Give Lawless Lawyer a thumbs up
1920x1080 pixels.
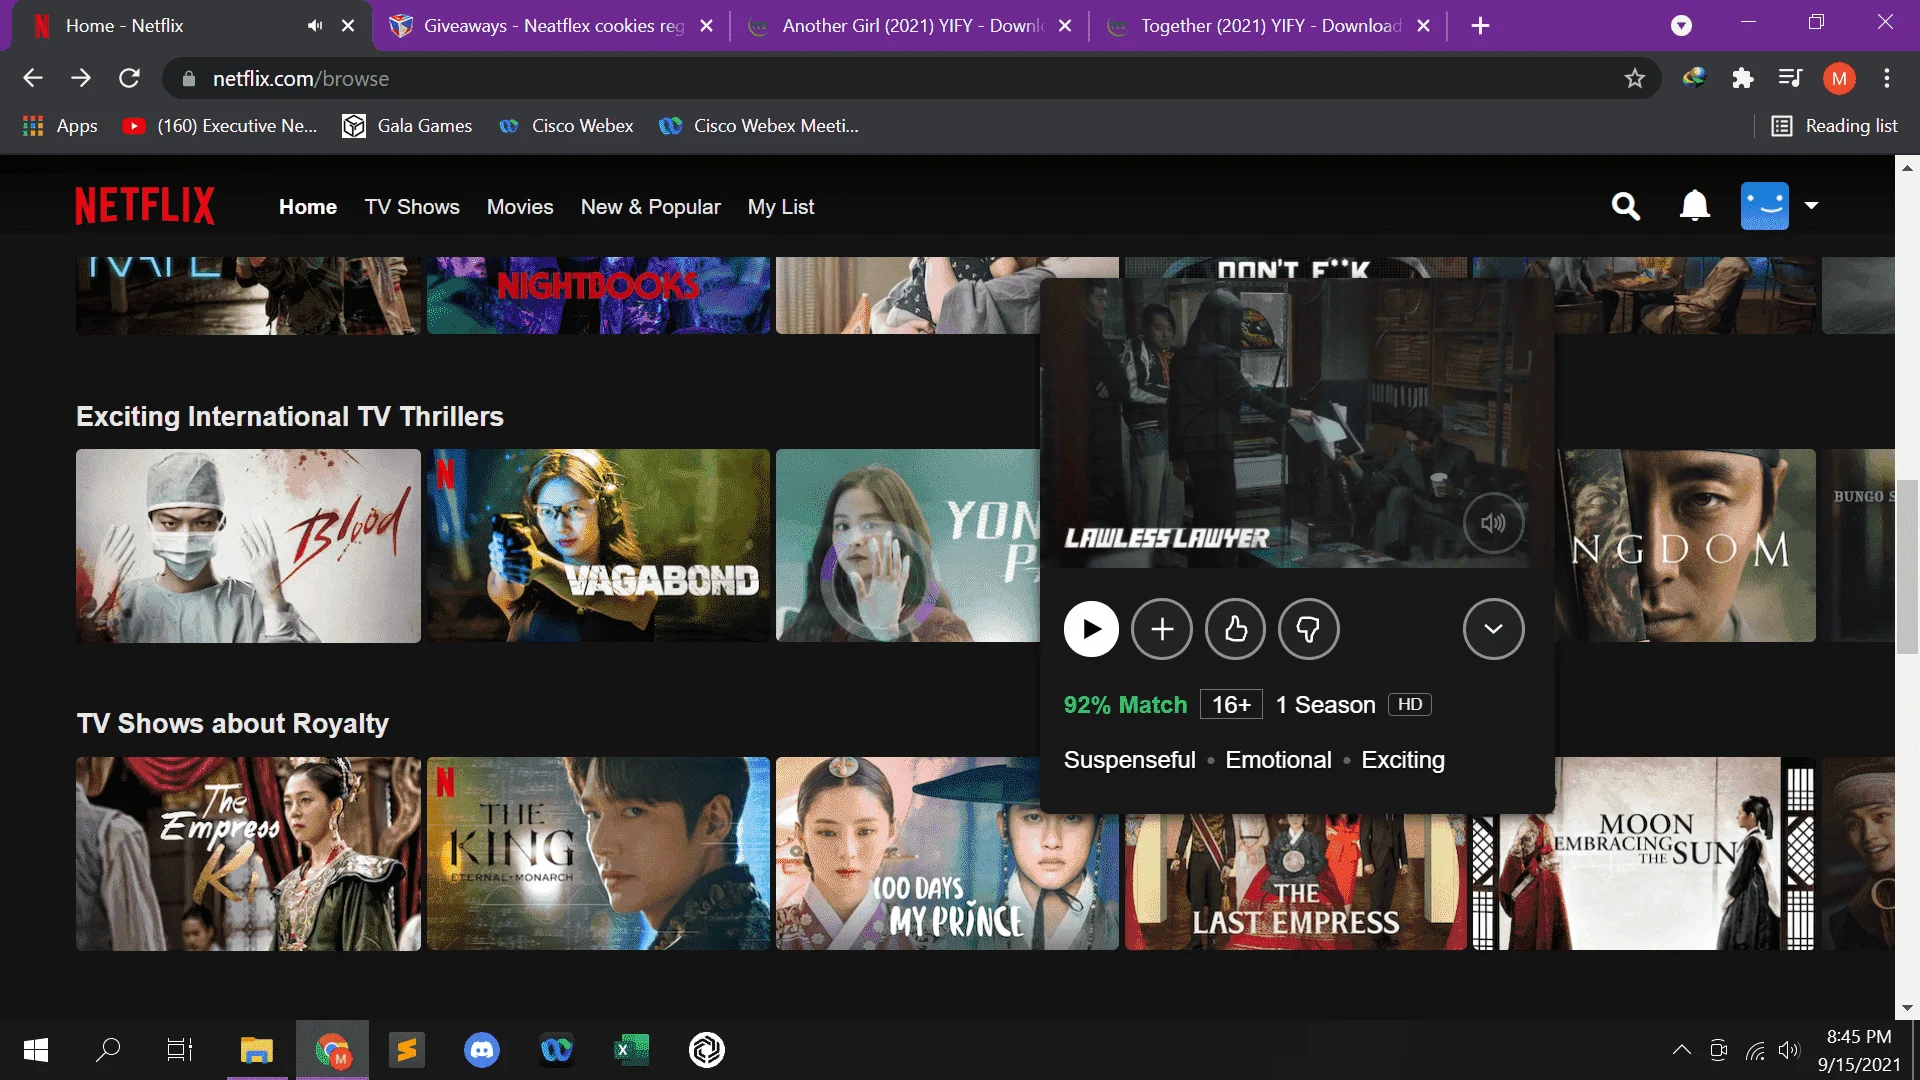[x=1236, y=629]
